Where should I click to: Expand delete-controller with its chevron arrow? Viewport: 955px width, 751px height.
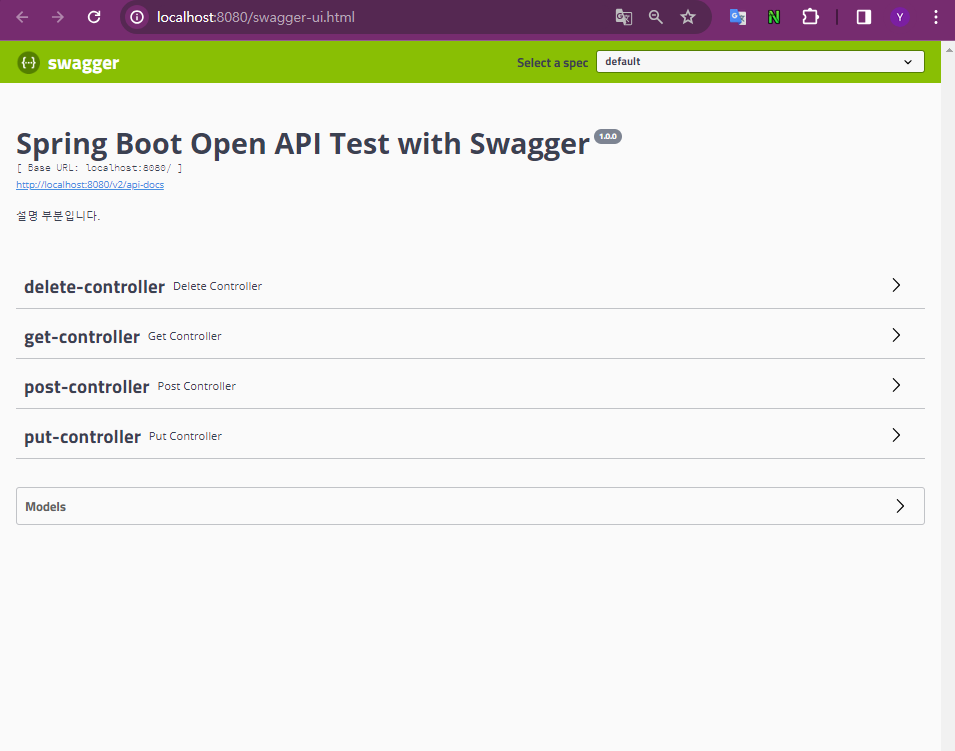click(x=896, y=285)
